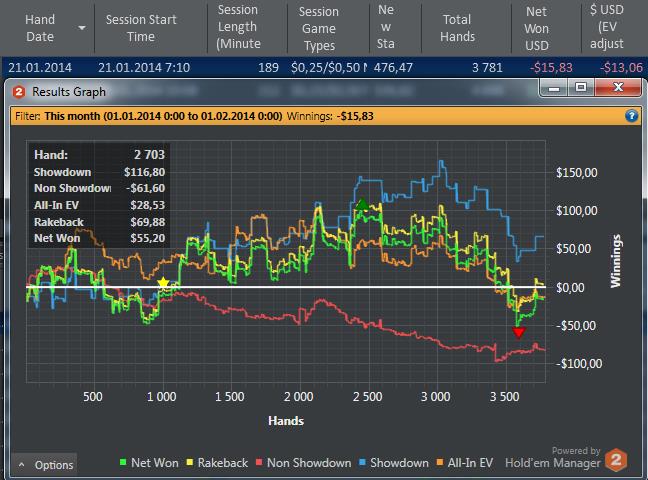
Task: Toggle All-In EV series in legend
Action: click(x=465, y=463)
